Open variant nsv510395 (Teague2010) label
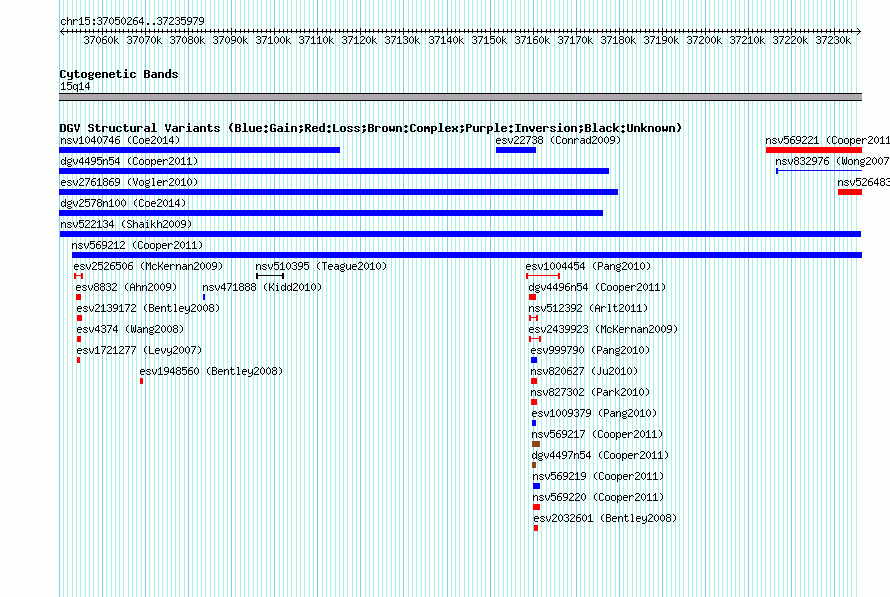 coord(321,266)
